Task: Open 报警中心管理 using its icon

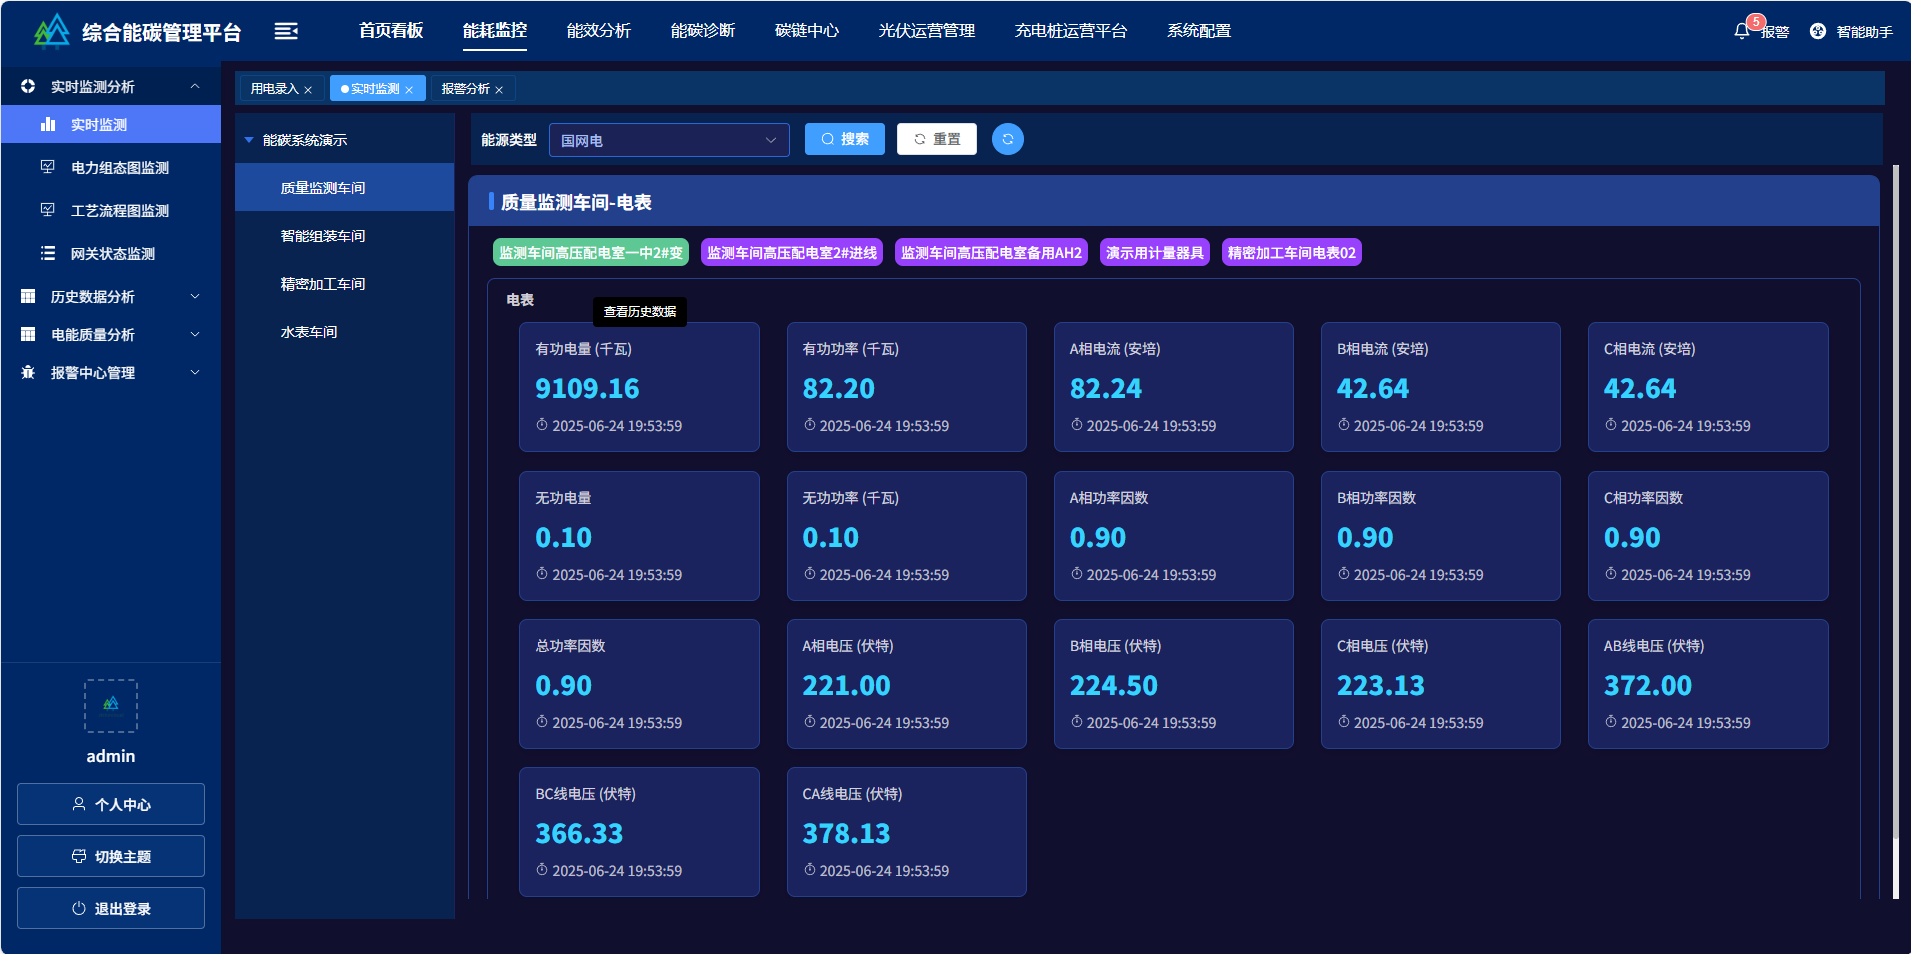Action: (x=27, y=372)
